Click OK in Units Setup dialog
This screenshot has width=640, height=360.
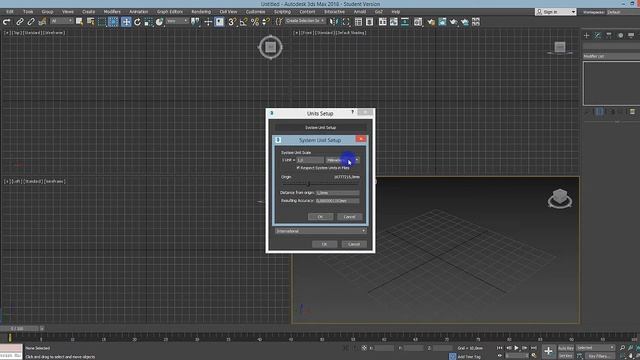(x=324, y=244)
